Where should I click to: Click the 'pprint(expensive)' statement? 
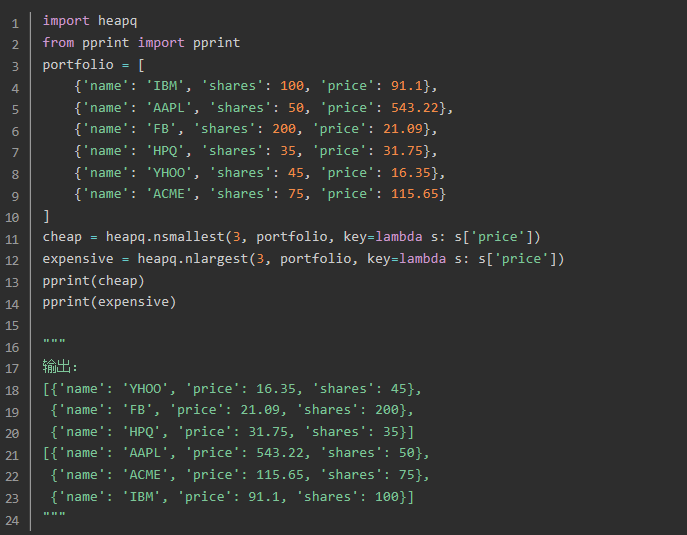click(109, 302)
